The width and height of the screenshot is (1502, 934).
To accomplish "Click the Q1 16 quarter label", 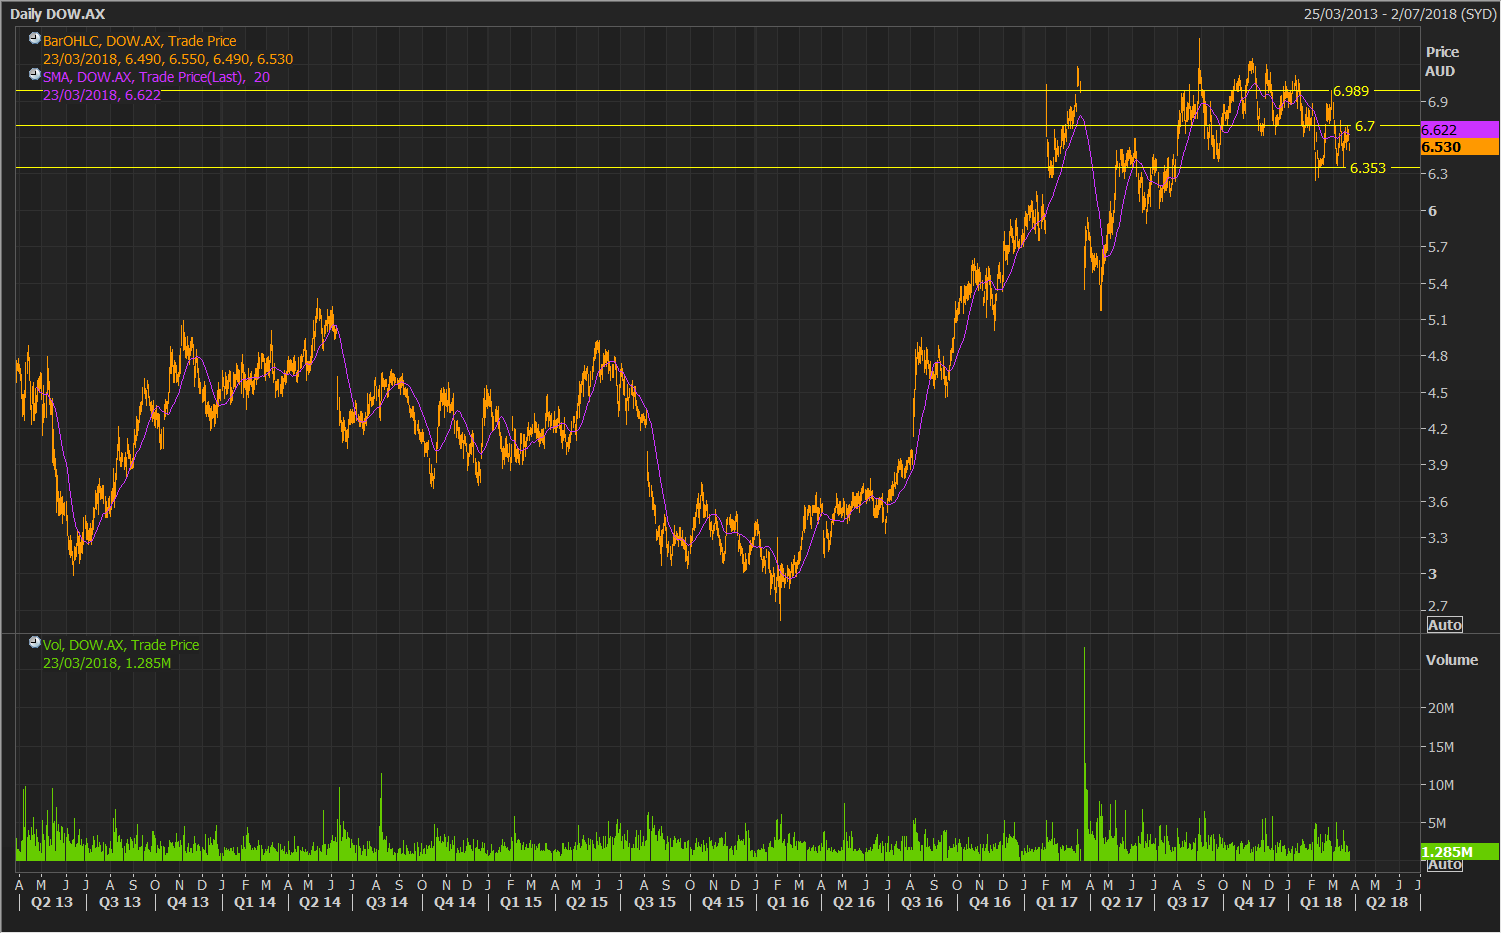I will [x=788, y=902].
